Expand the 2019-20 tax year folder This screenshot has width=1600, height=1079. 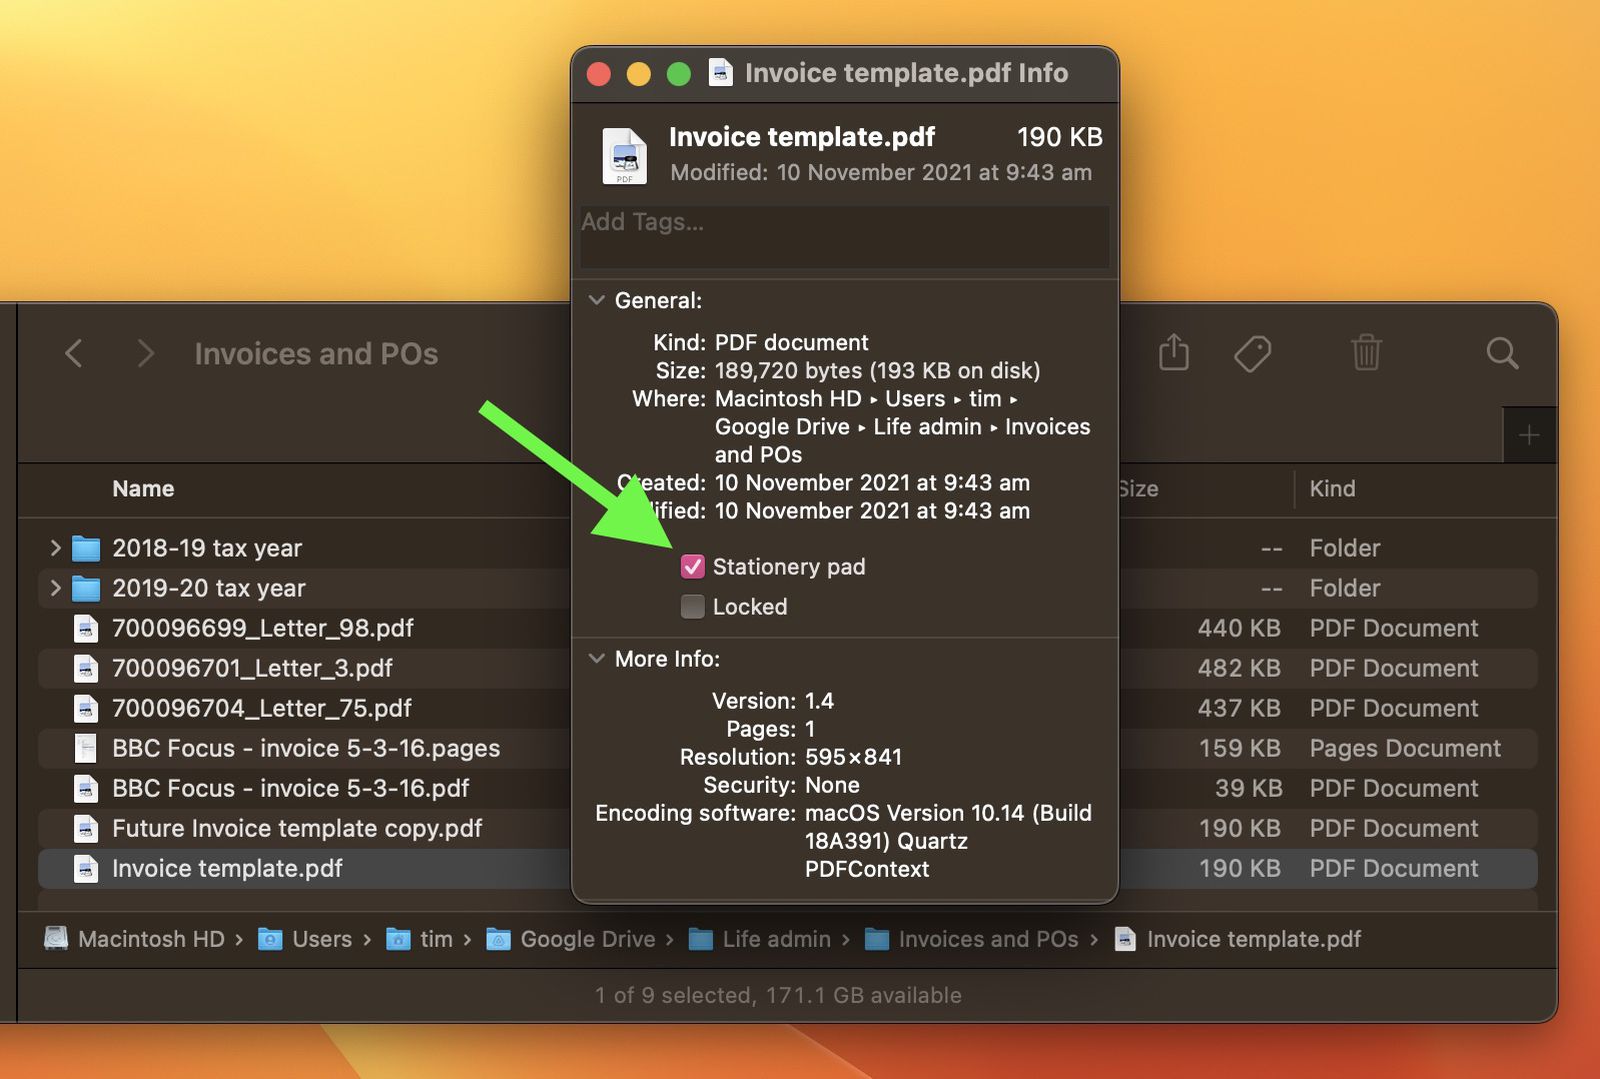tap(55, 588)
